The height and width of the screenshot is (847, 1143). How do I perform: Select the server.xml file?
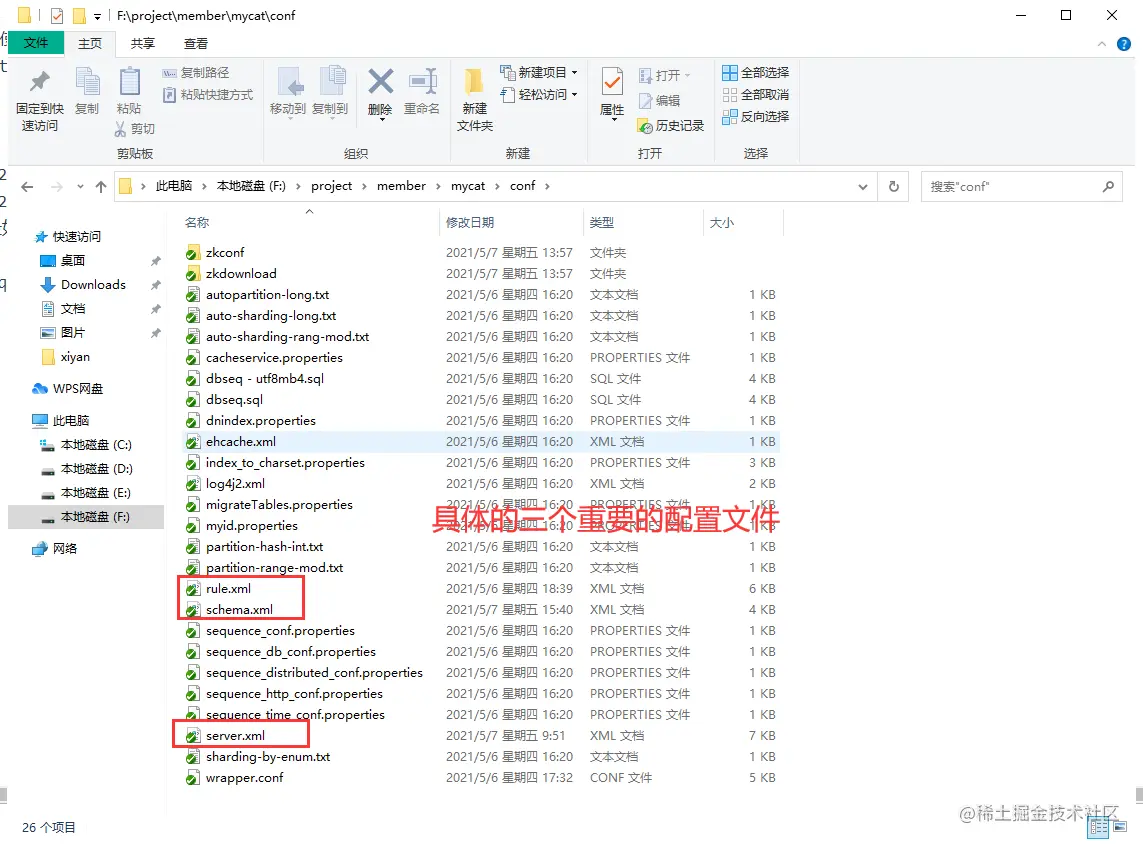click(235, 736)
